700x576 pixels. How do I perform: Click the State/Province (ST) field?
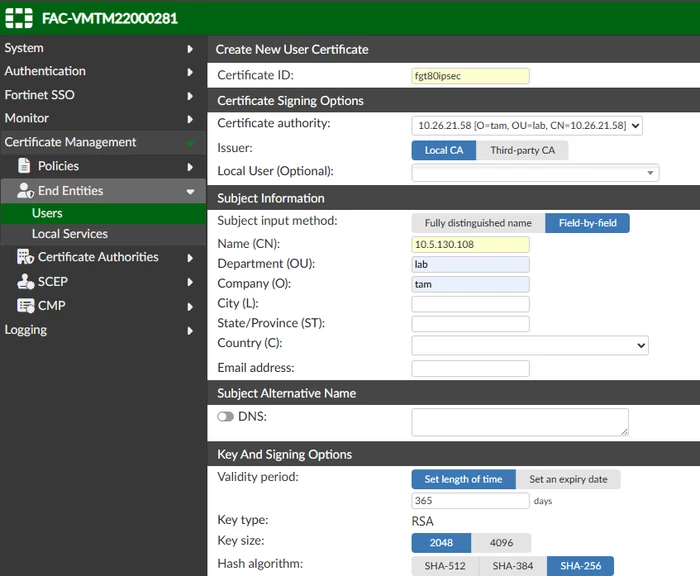tap(470, 324)
